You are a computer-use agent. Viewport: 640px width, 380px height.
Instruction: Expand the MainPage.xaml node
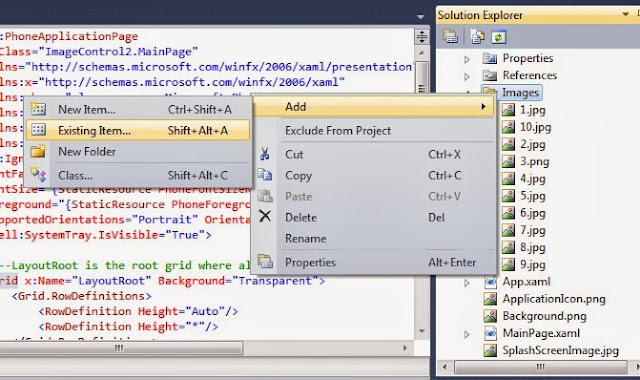click(x=467, y=334)
